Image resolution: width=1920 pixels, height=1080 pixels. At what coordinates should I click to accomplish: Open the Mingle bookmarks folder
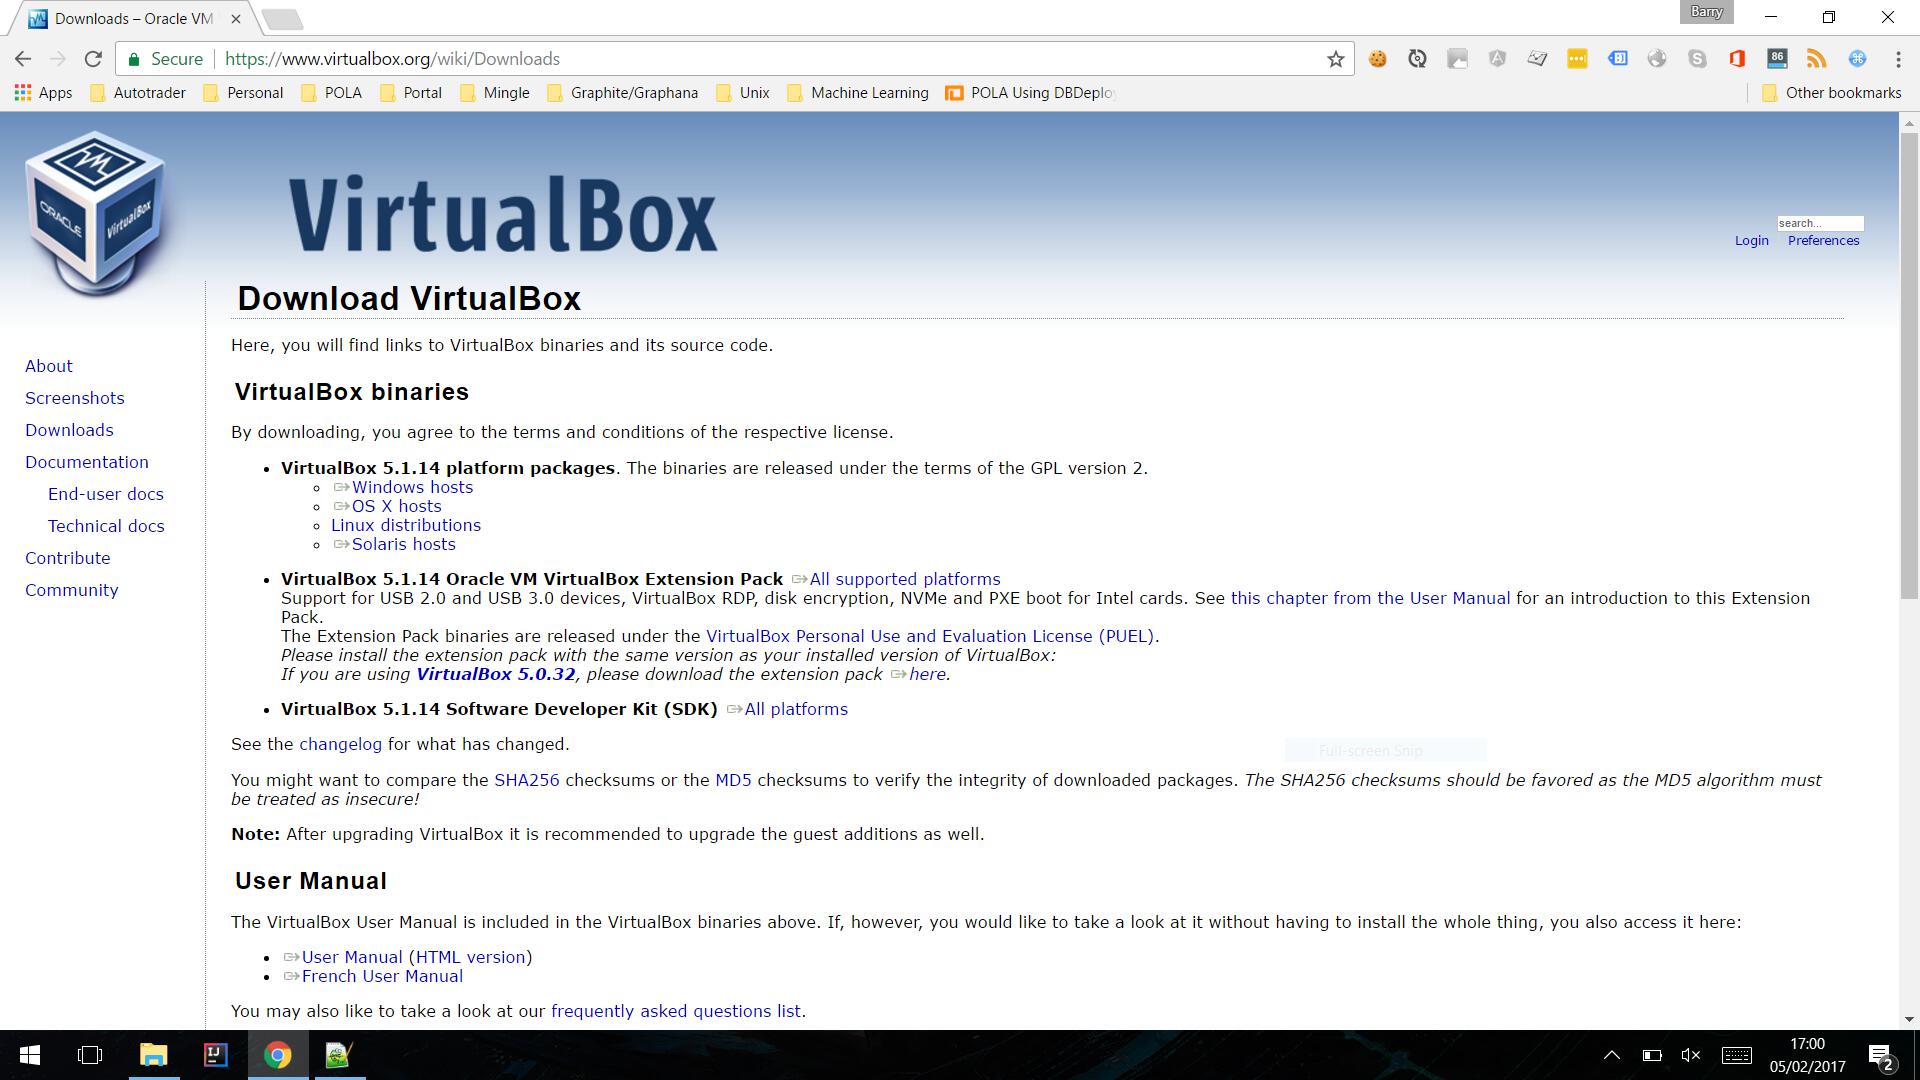pyautogui.click(x=495, y=93)
